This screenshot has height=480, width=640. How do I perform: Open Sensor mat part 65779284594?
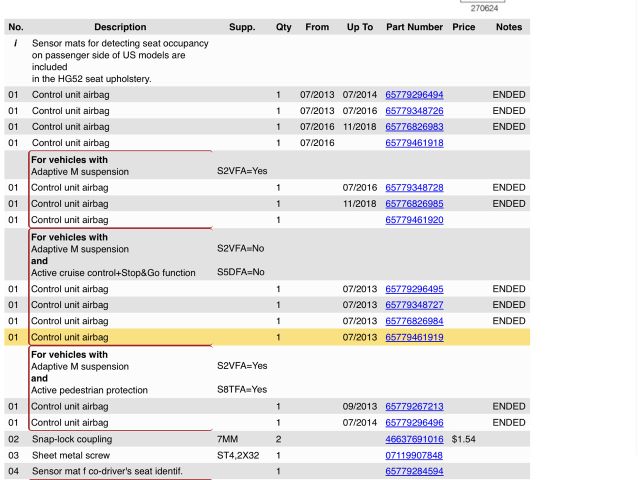(414, 471)
